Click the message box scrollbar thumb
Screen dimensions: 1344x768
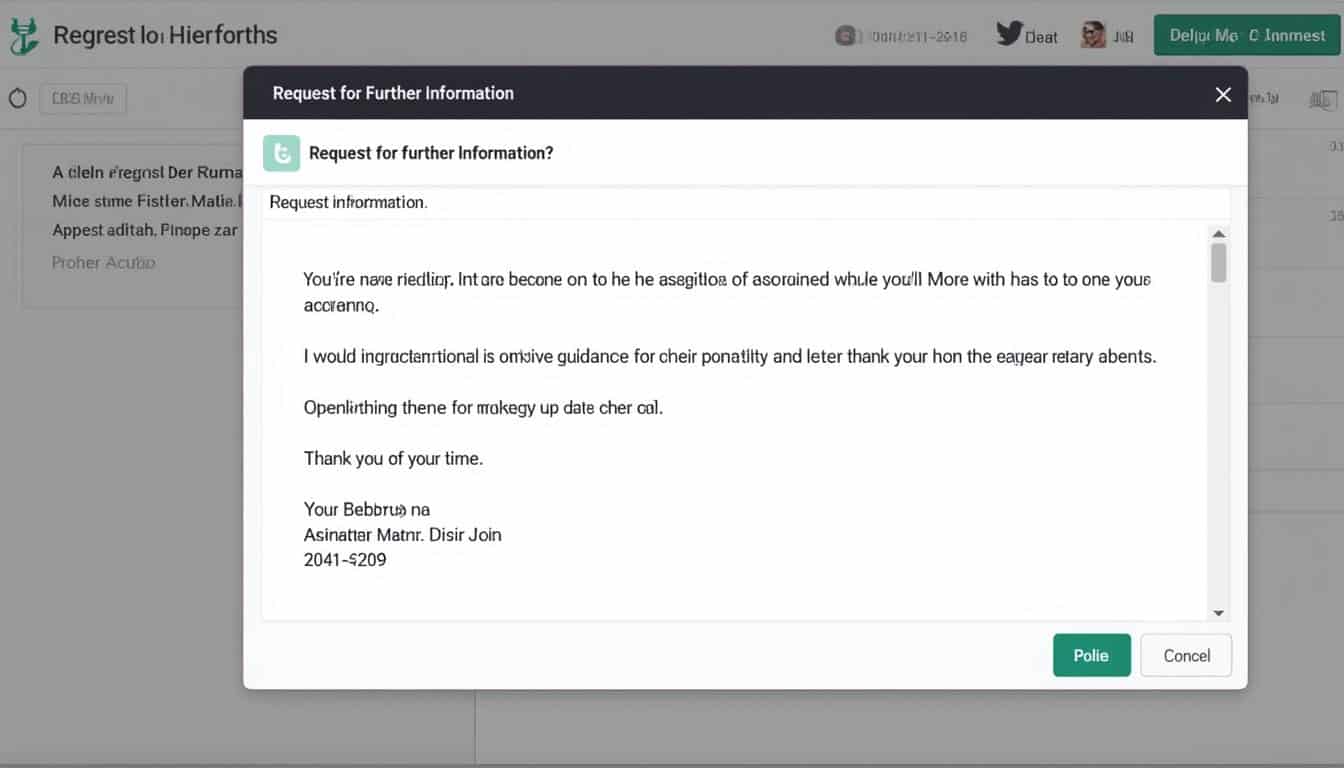(1218, 262)
